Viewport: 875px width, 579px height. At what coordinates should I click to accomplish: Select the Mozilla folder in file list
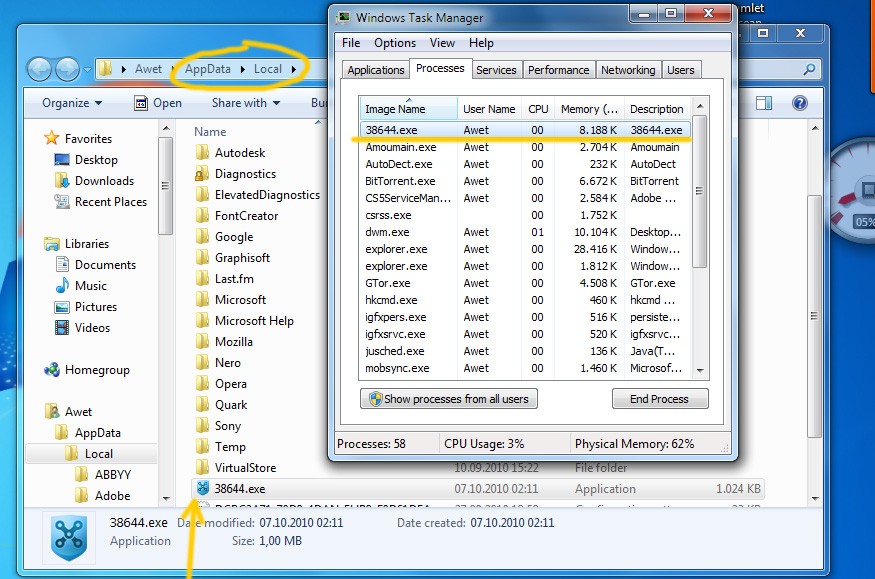(x=234, y=341)
